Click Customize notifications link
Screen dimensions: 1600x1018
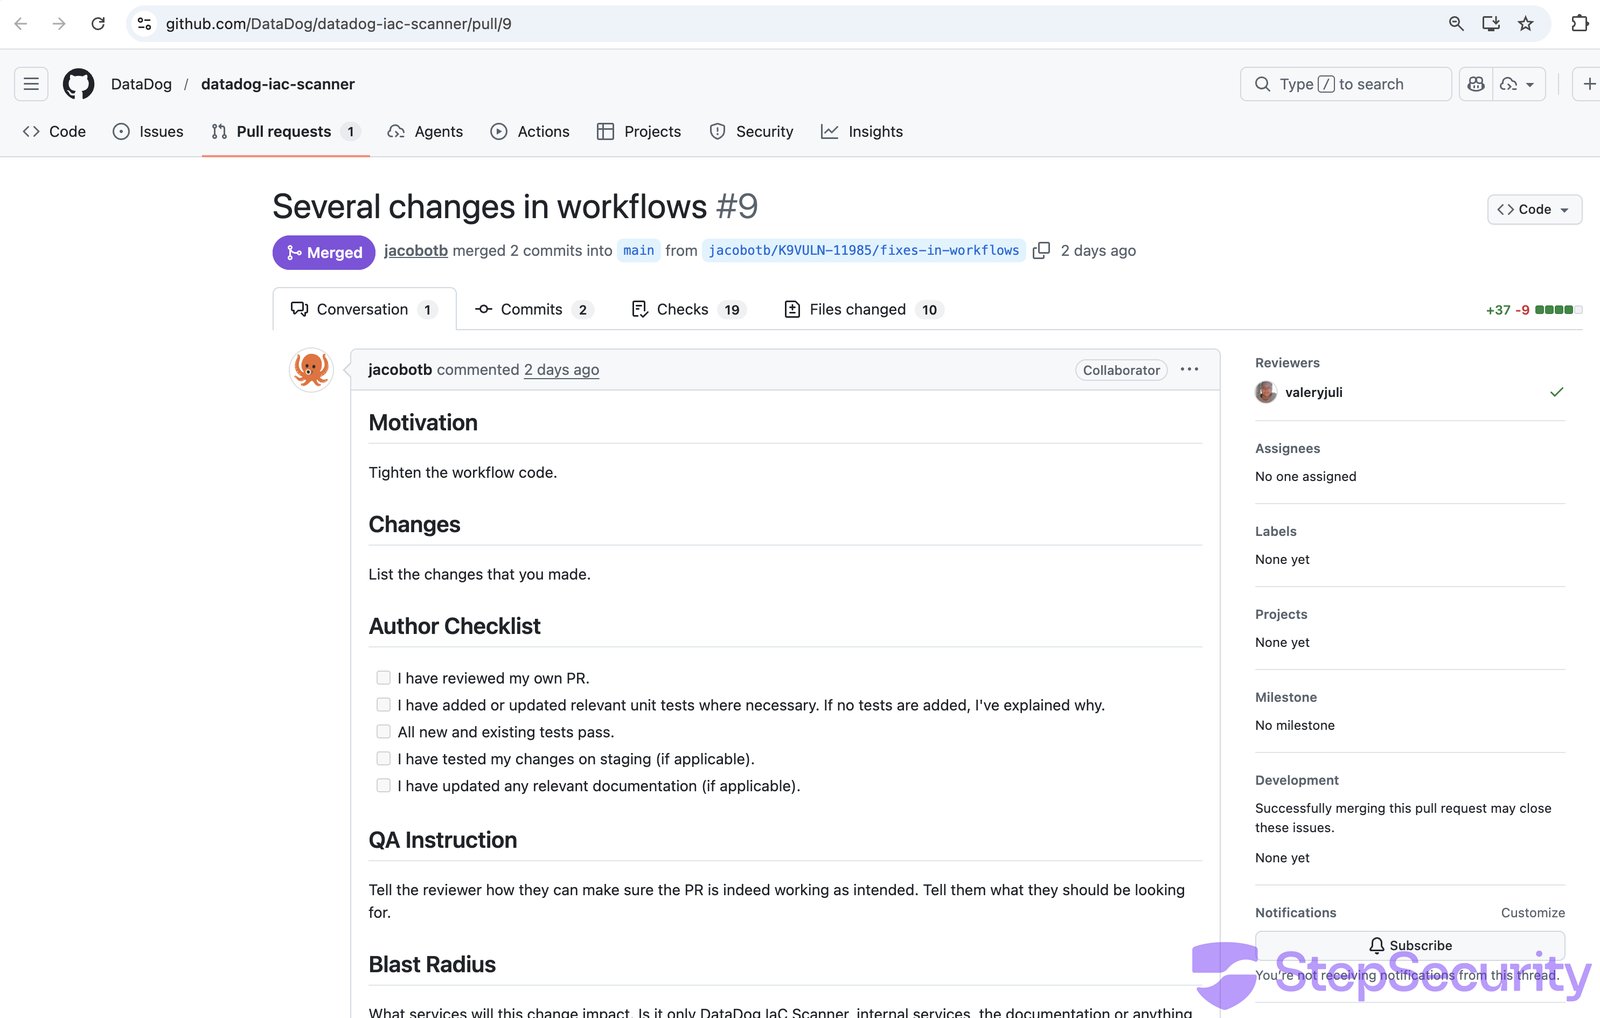1533,913
